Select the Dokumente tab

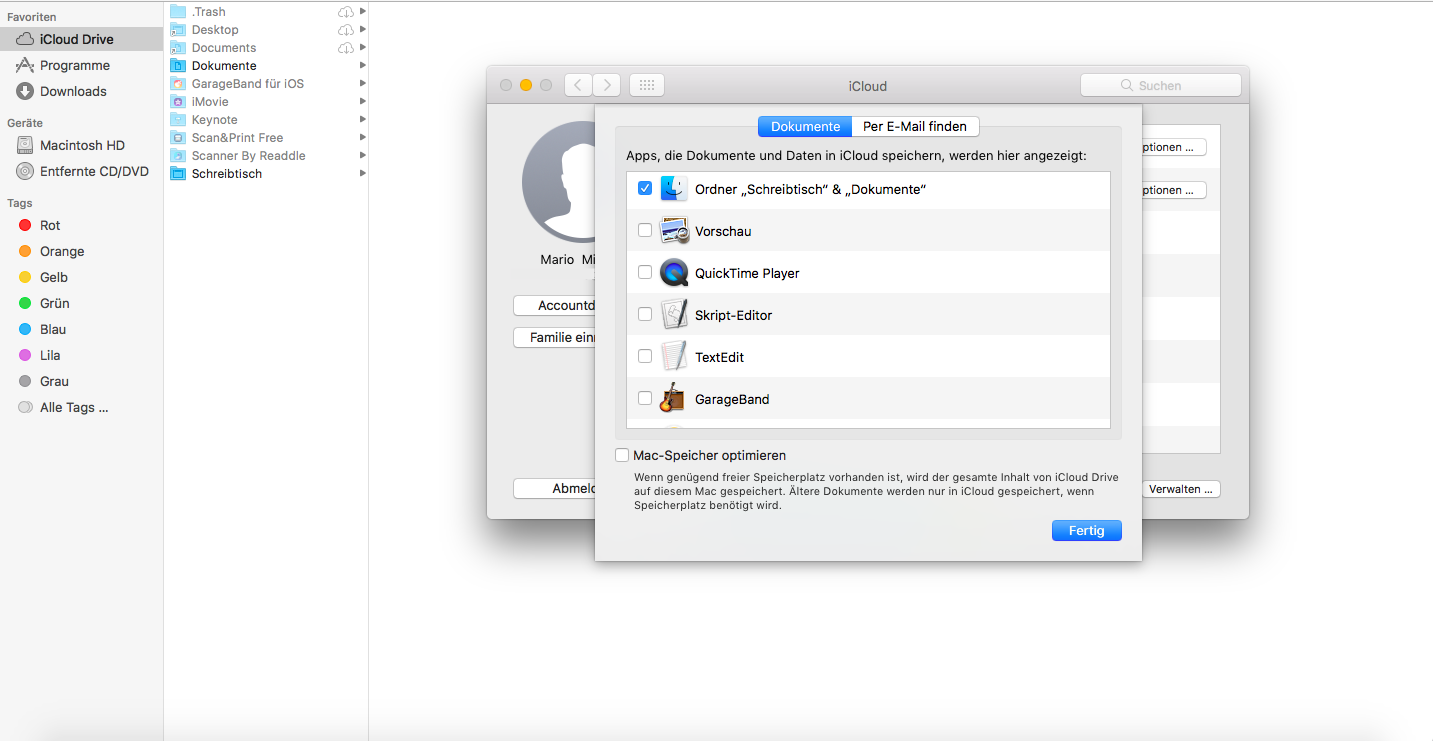[805, 127]
